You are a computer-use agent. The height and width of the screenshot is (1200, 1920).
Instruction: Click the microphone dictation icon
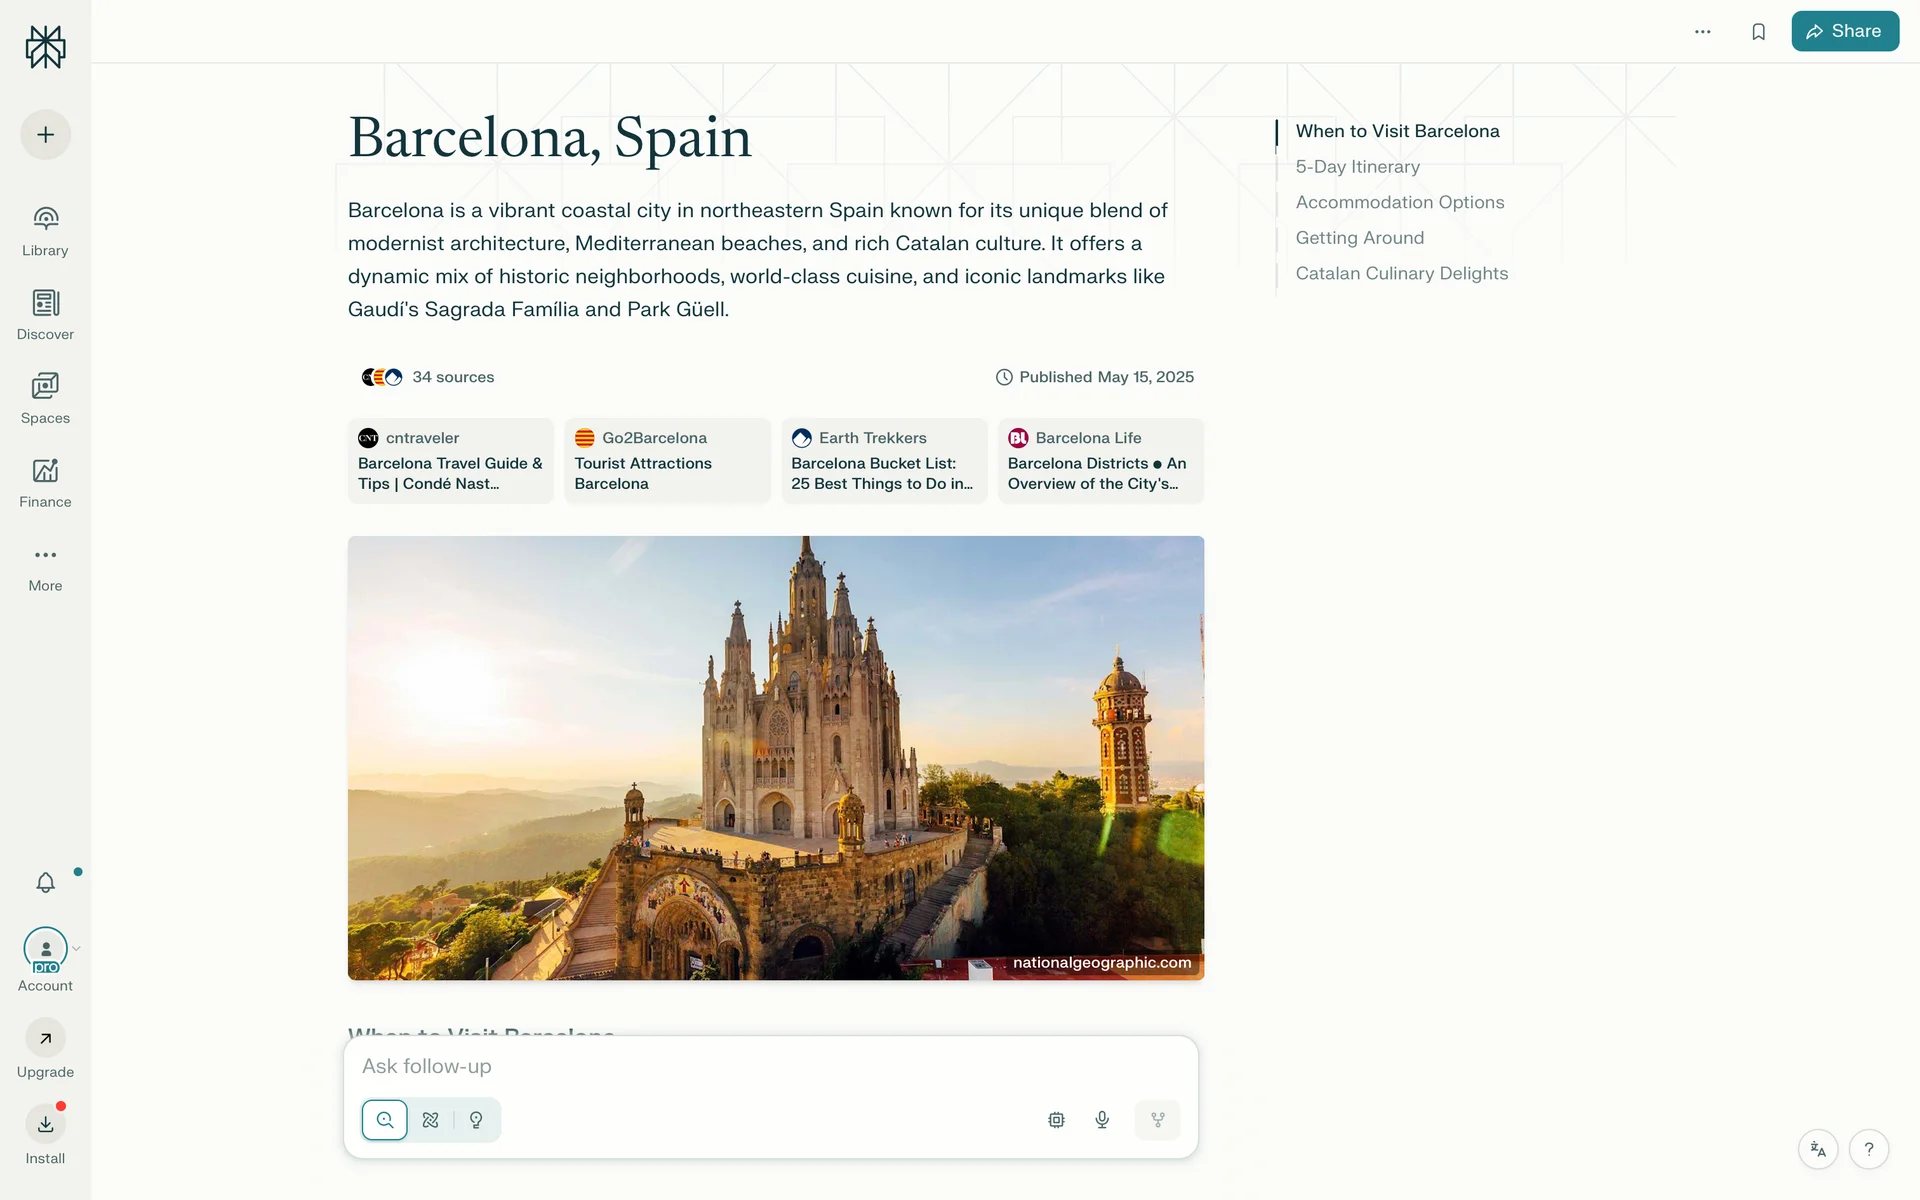click(1102, 1120)
